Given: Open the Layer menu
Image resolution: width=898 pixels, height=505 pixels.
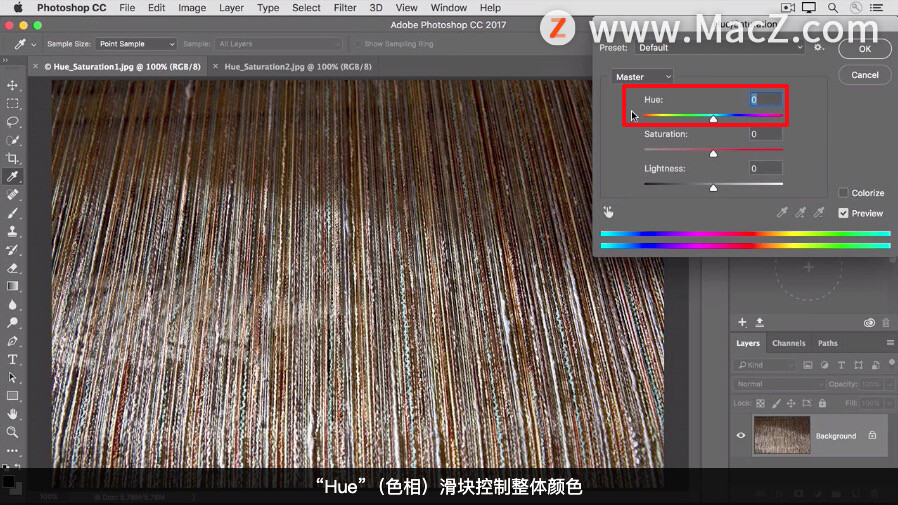Looking at the screenshot, I should click(231, 7).
